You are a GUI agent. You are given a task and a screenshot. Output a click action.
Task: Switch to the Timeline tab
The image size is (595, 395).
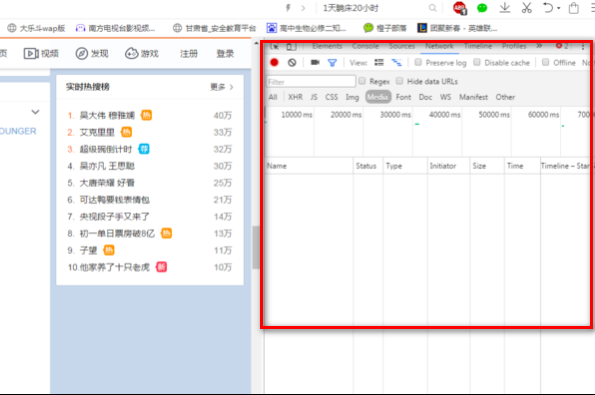[478, 46]
